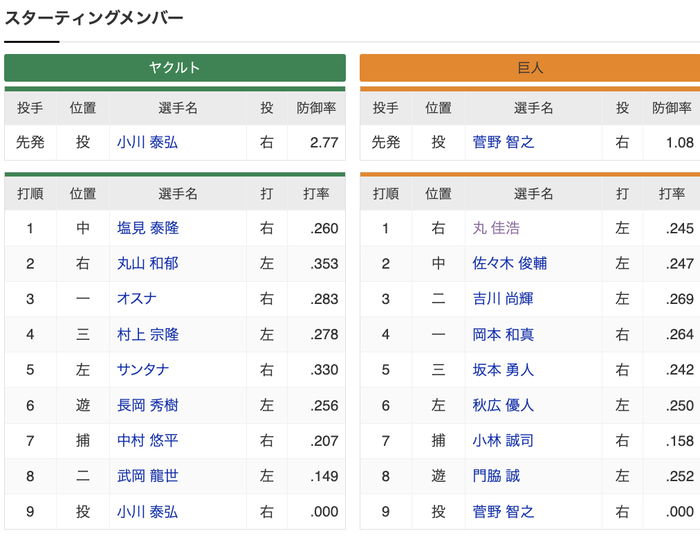Click the 防御率 column header under 巨人
Viewport: 700px width, 540px height.
[x=671, y=108]
